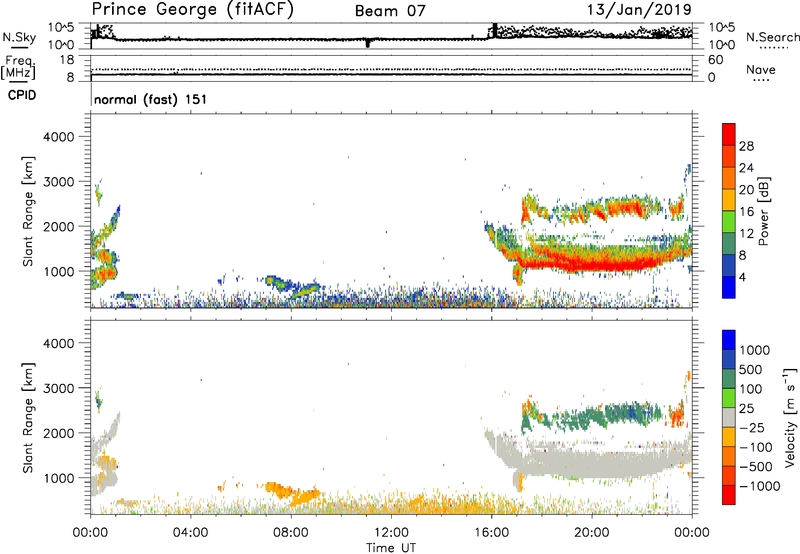Click the "60" Nave axis tick
The width and height of the screenshot is (800, 554).
pyautogui.click(x=715, y=60)
